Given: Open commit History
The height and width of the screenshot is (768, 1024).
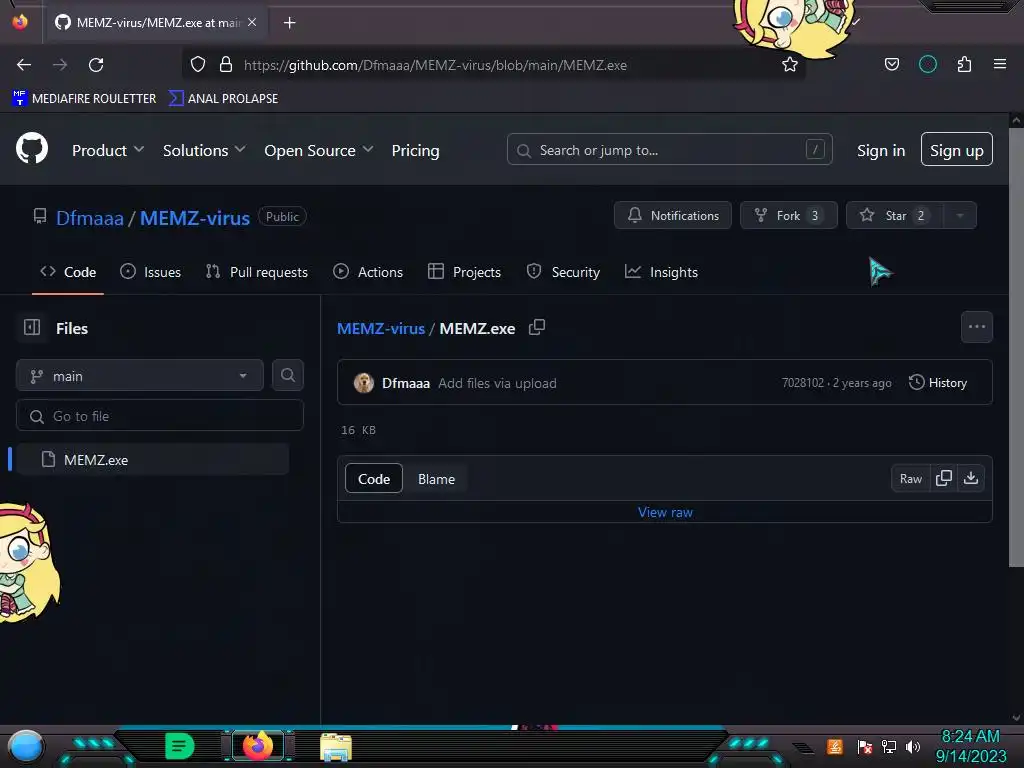Looking at the screenshot, I should tap(938, 383).
